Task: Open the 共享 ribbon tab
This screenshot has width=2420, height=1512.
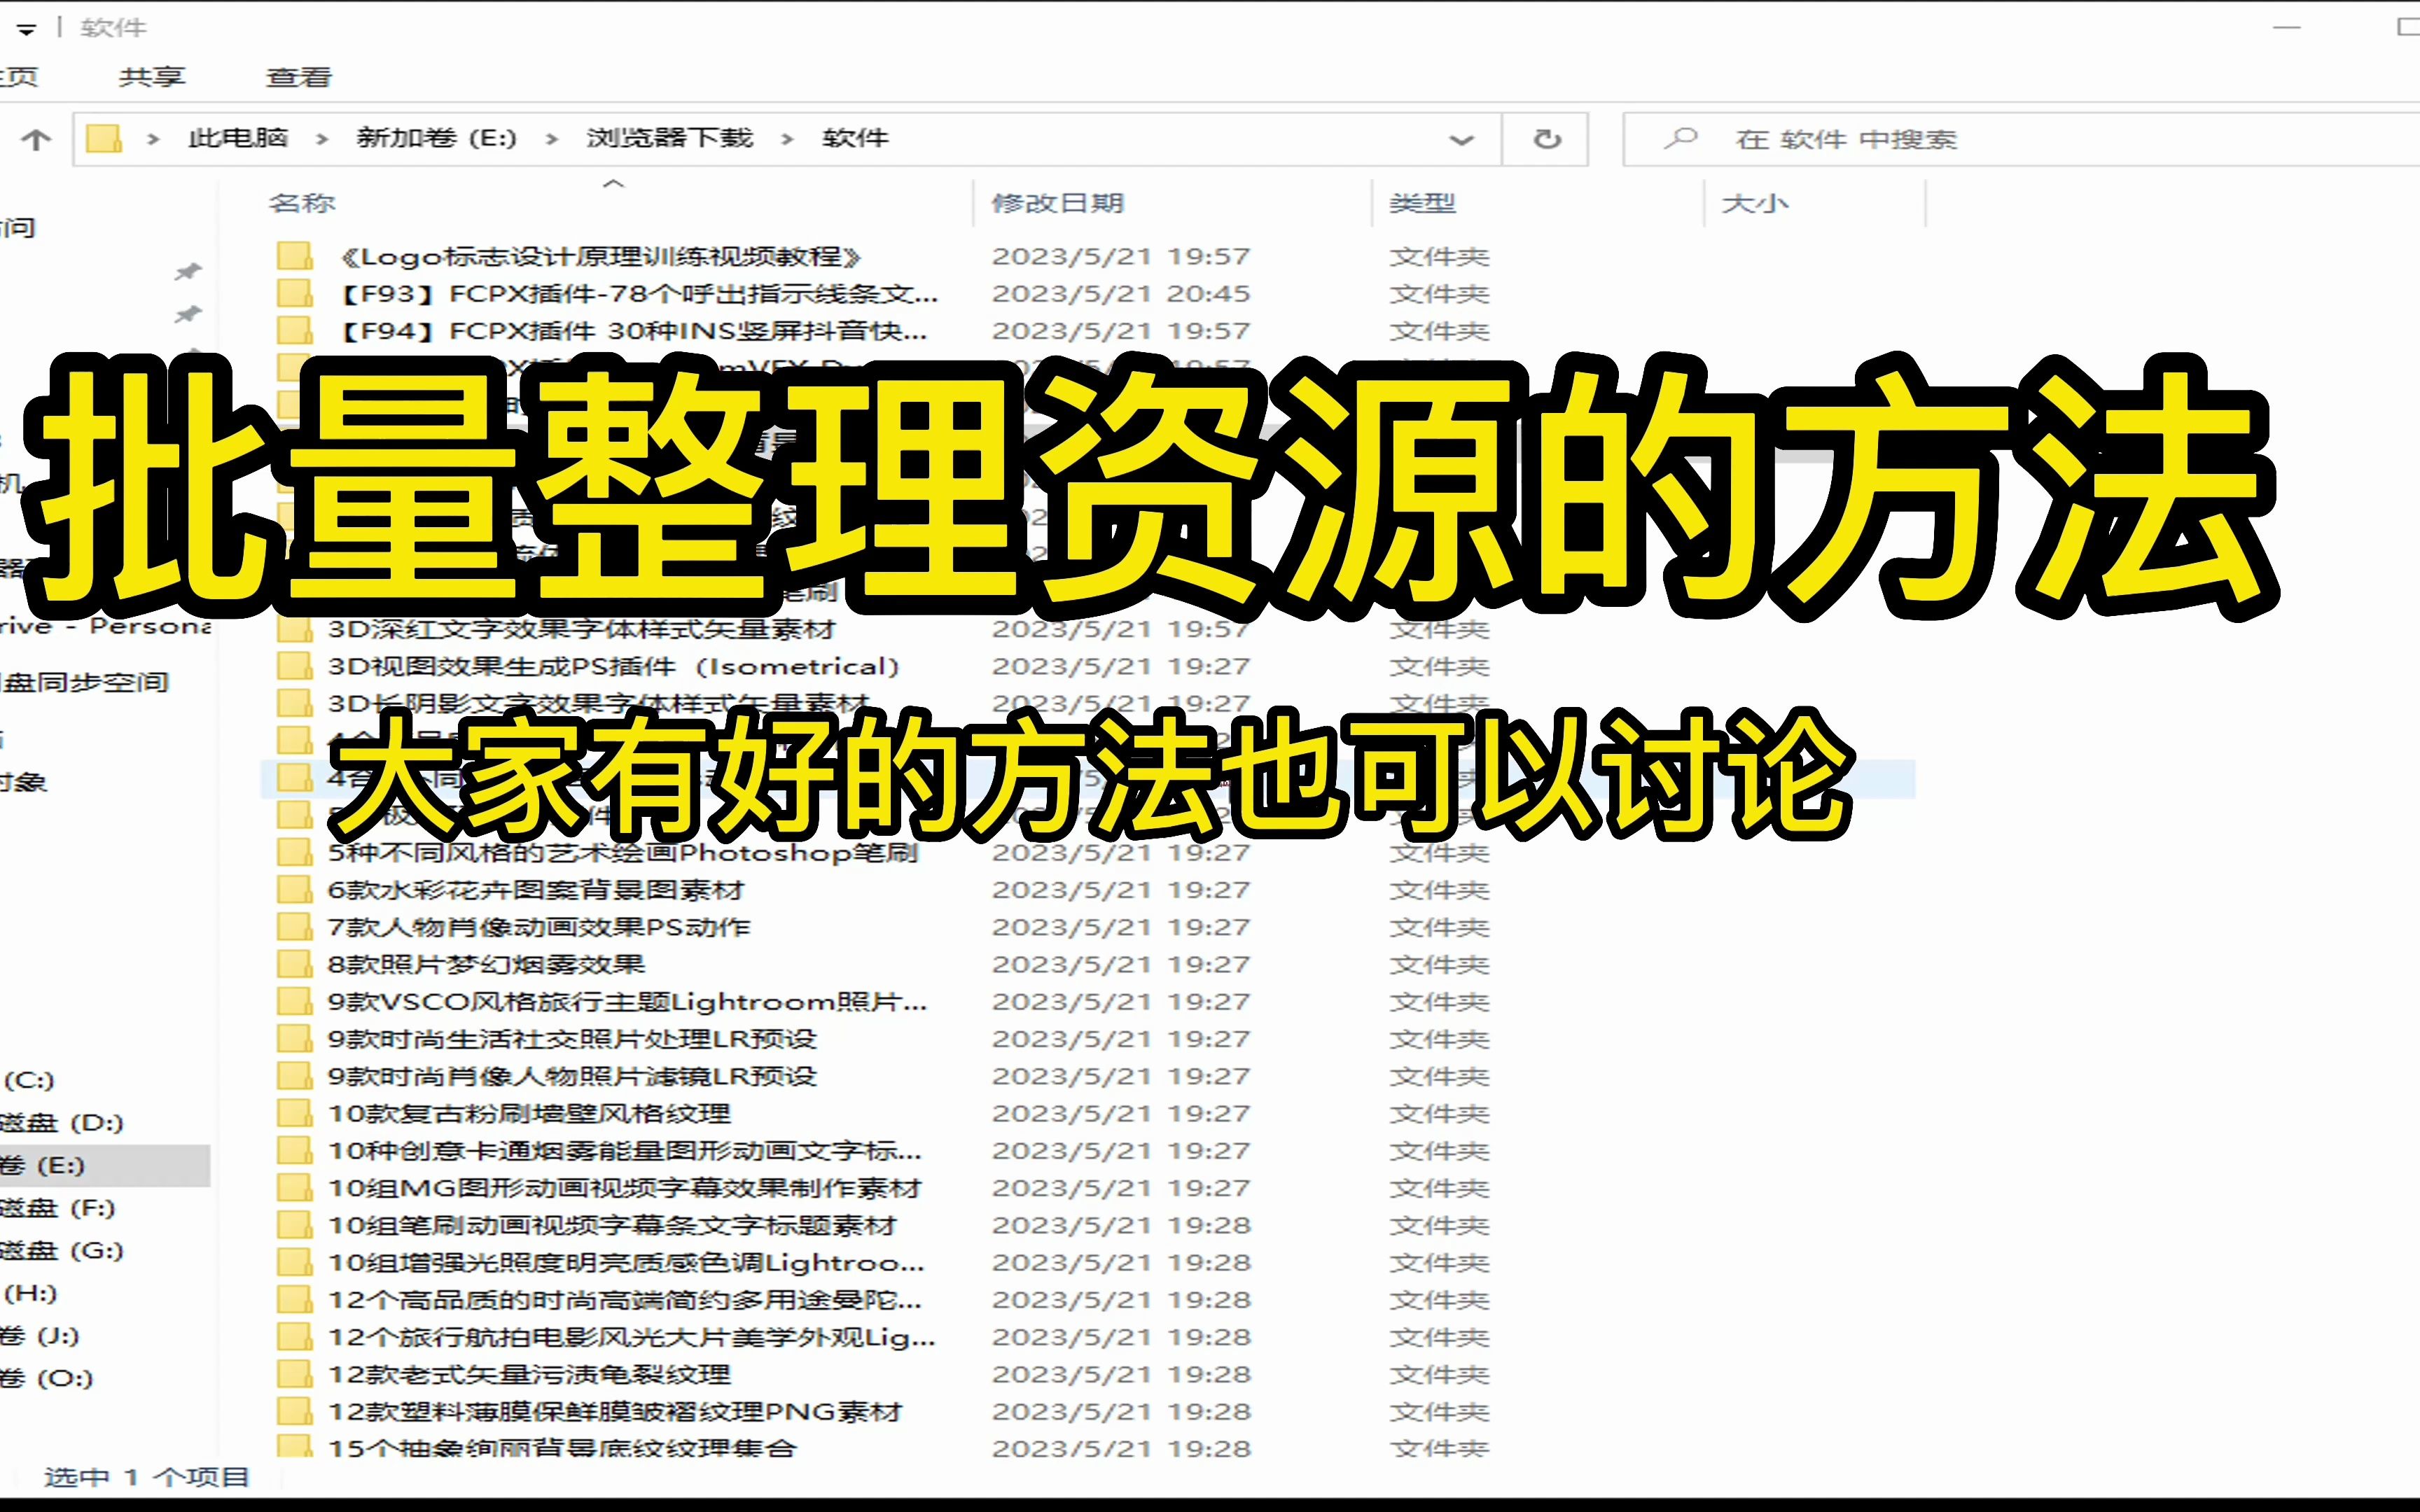Action: coord(152,77)
